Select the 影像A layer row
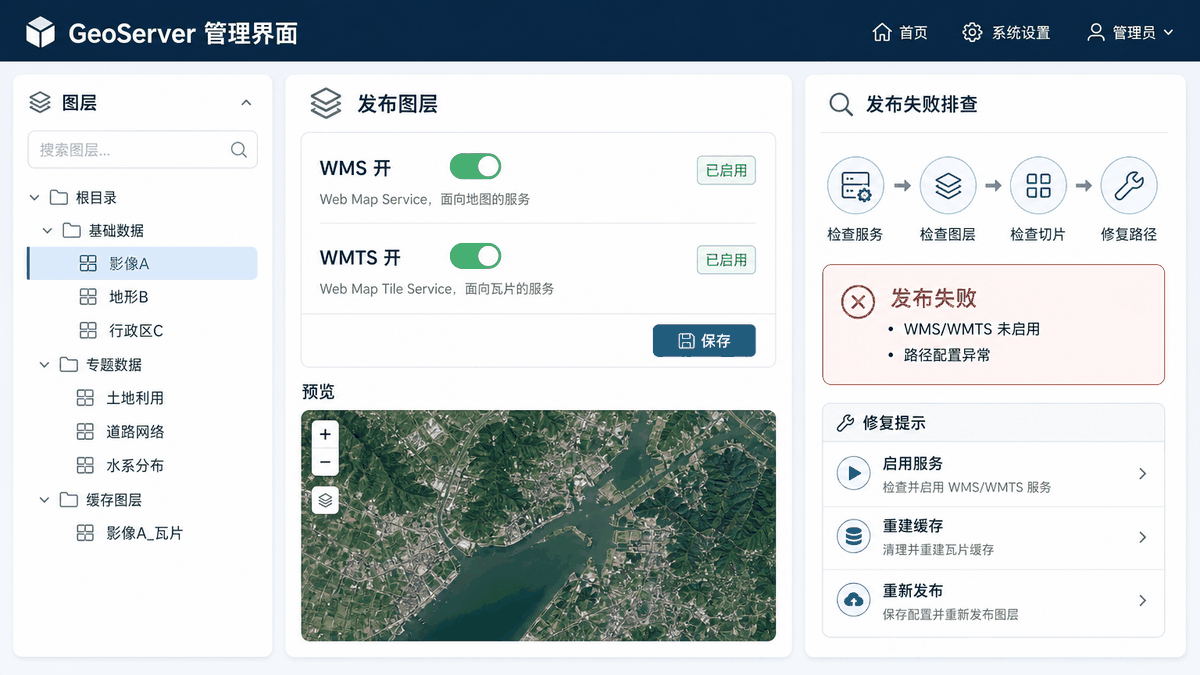 pyautogui.click(x=142, y=264)
